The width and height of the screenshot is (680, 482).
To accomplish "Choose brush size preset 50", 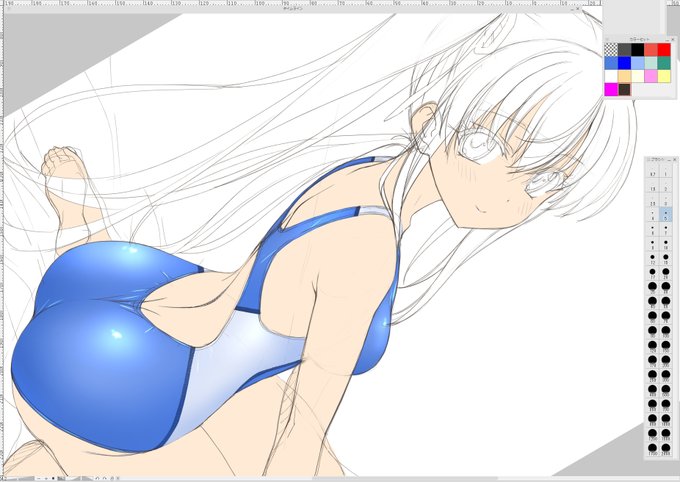I will point(666,303).
